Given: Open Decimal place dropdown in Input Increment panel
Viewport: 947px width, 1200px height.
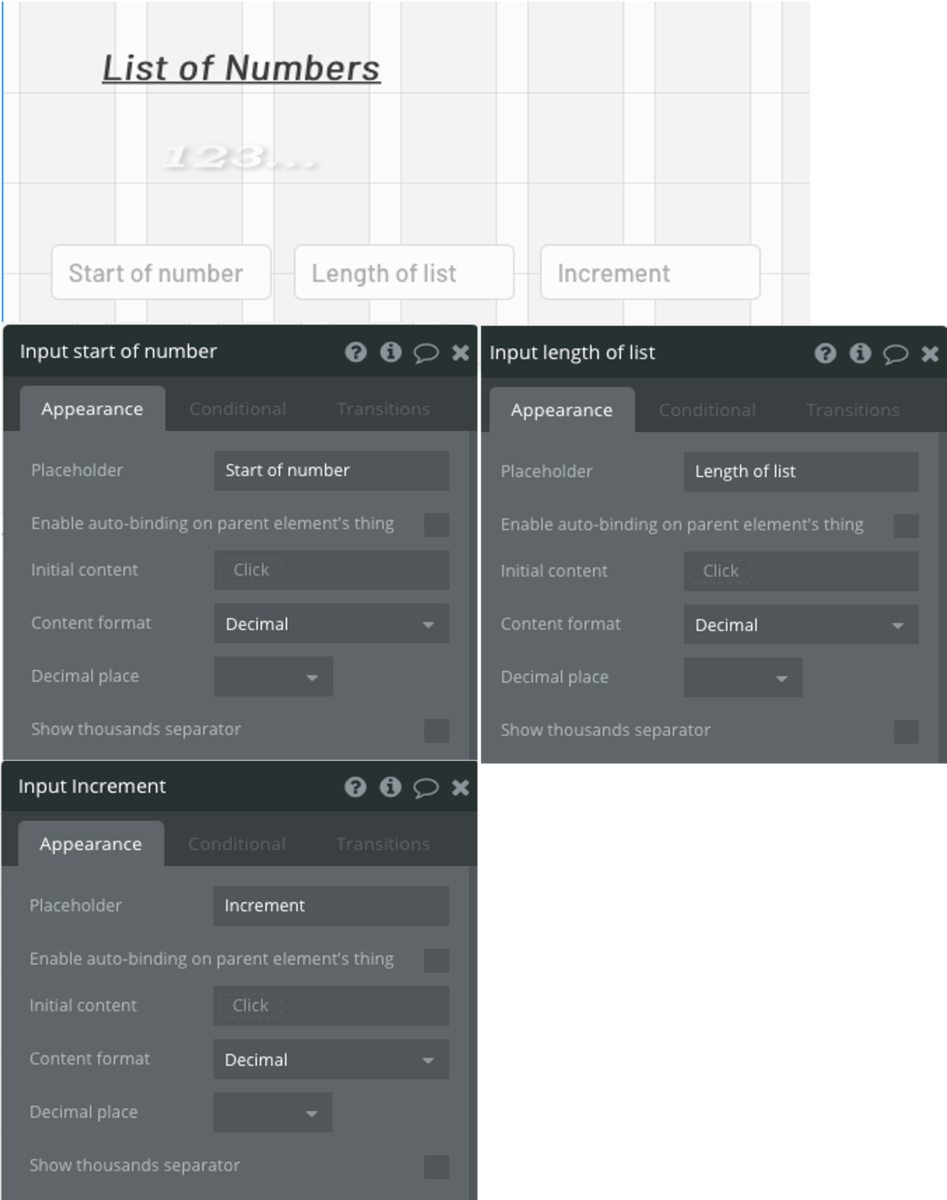Looking at the screenshot, I should (272, 1113).
